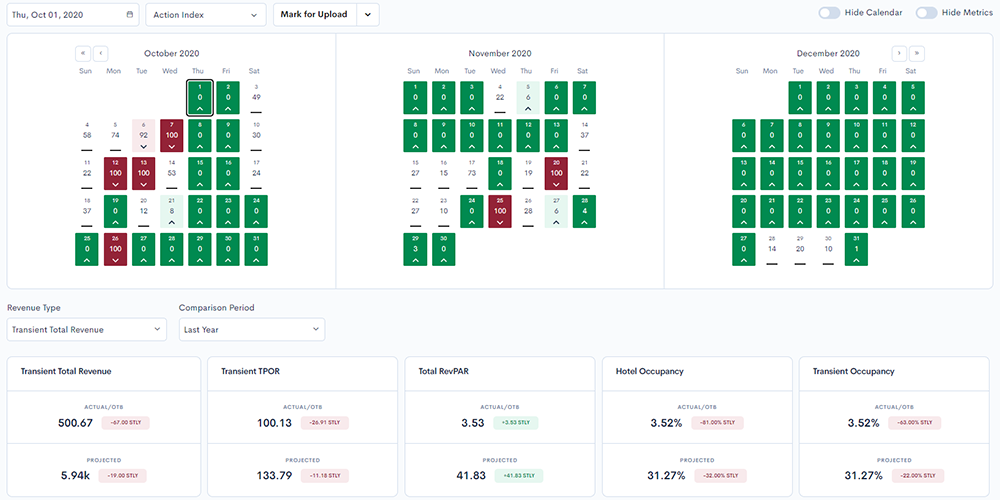The height and width of the screenshot is (500, 1000).
Task: Select November 17 cell showing 73
Action: pos(471,173)
